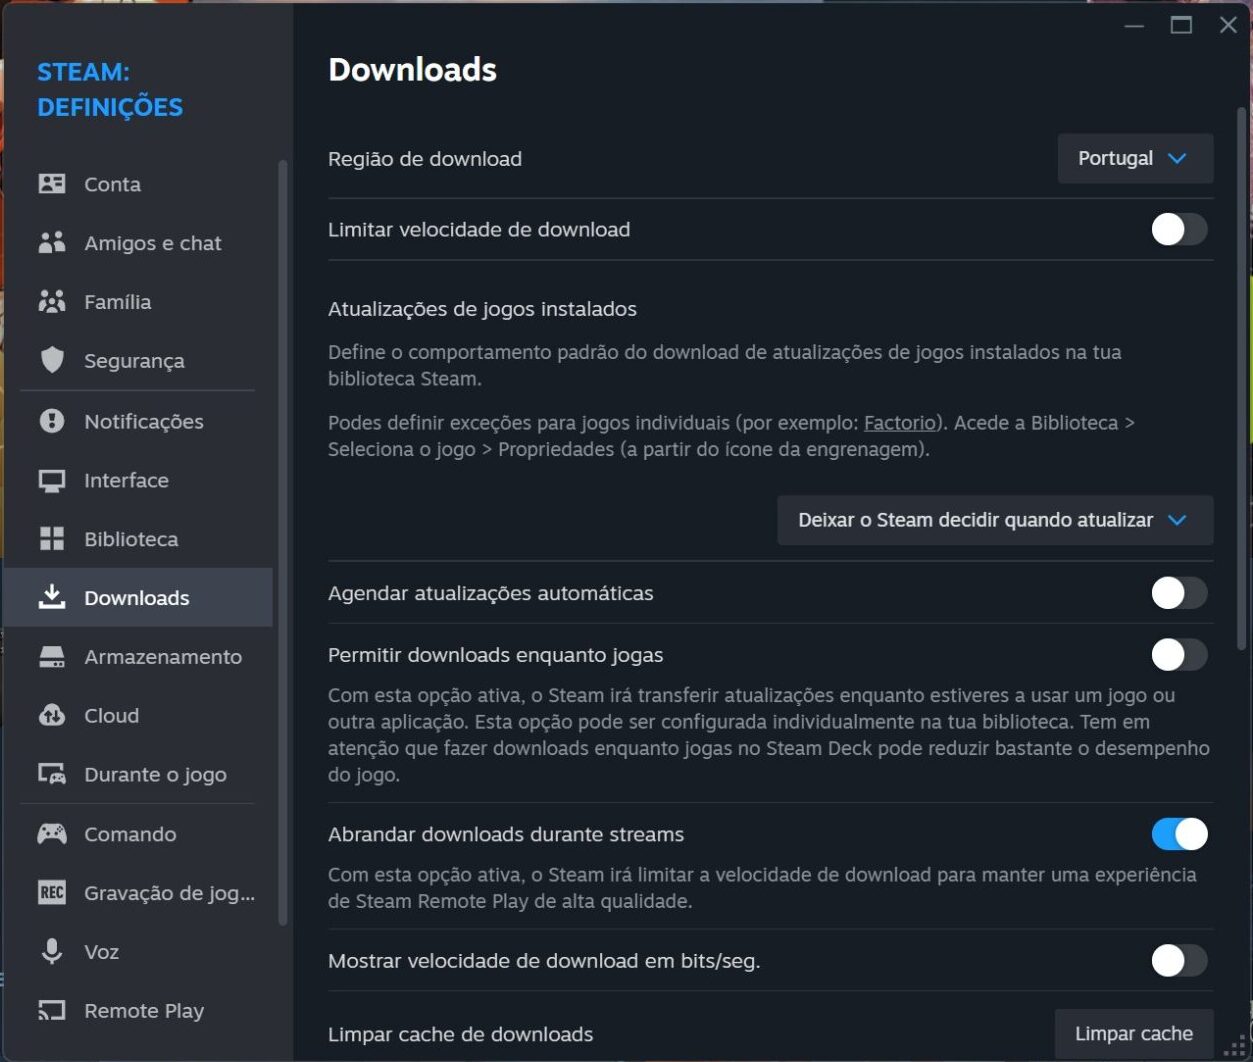Image resolution: width=1253 pixels, height=1062 pixels.
Task: Toggle Agendar atualizações automáticas switch
Action: click(1179, 593)
